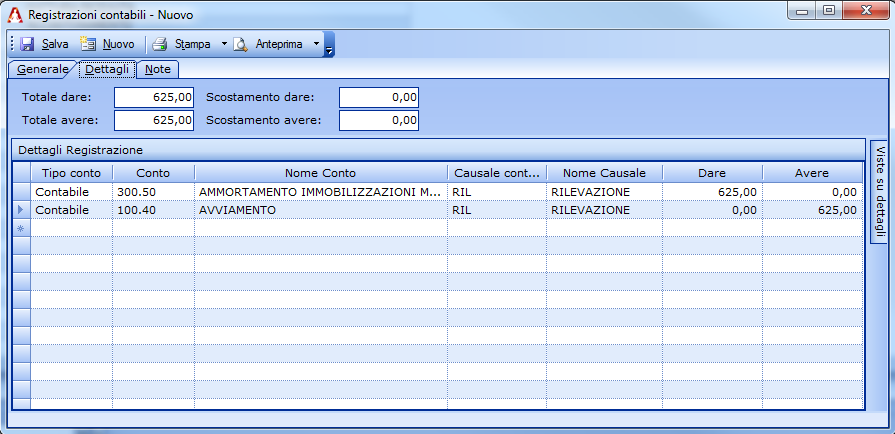Viewport: 895px width, 434px height.
Task: Expand the toolbar overflow options arrow
Action: point(329,47)
